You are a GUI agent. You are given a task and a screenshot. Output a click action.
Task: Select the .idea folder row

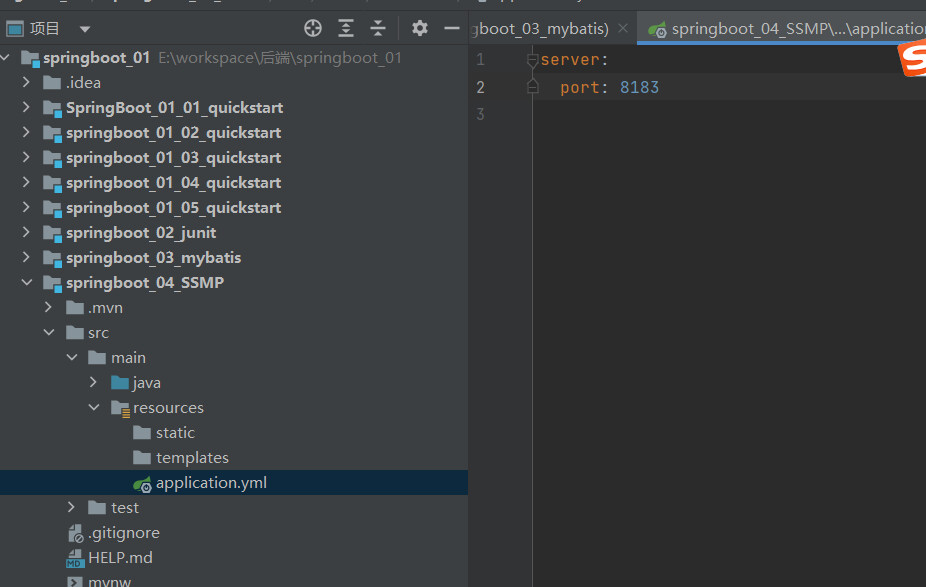coord(83,83)
